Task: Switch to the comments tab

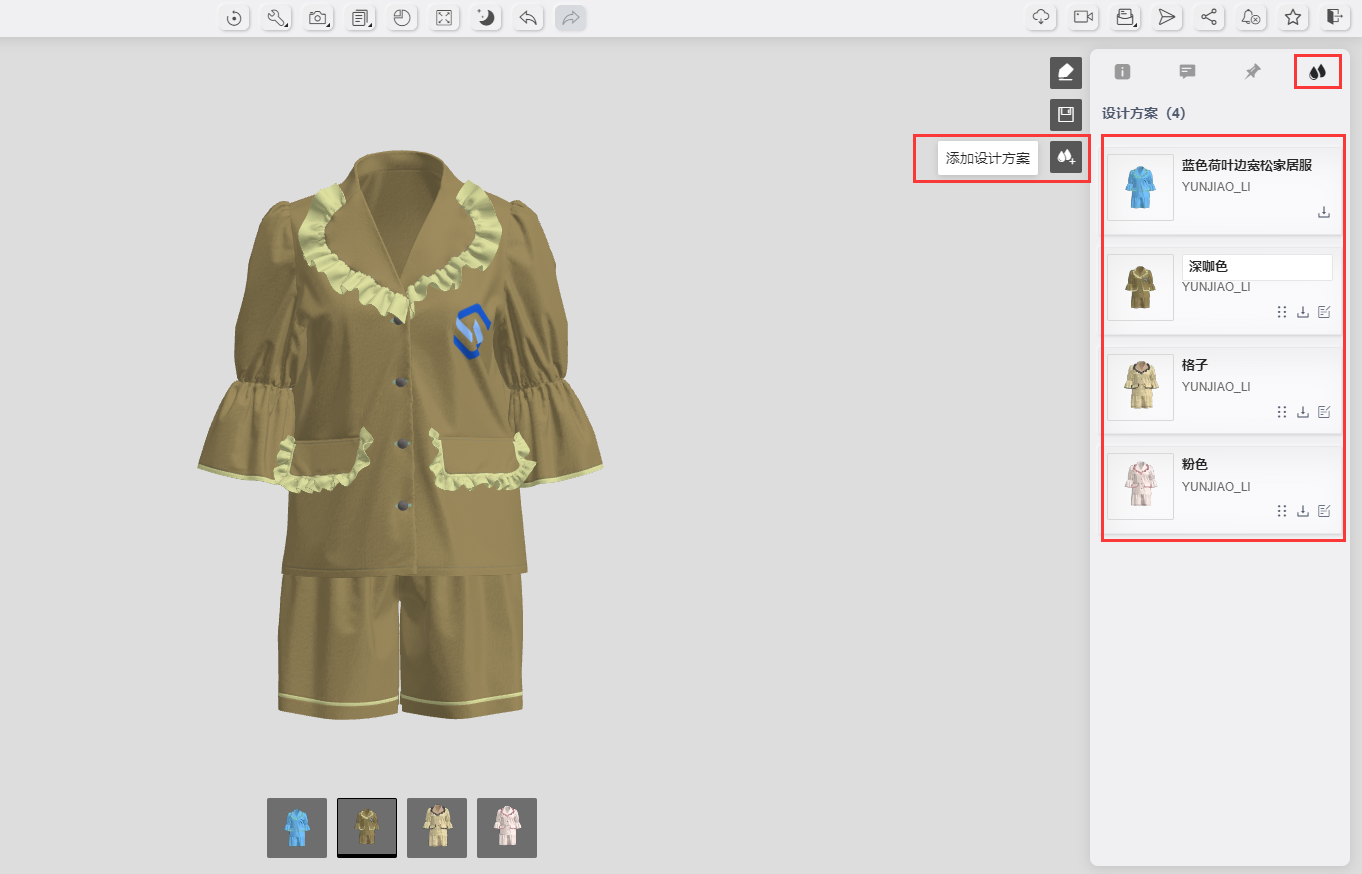Action: (x=1187, y=72)
